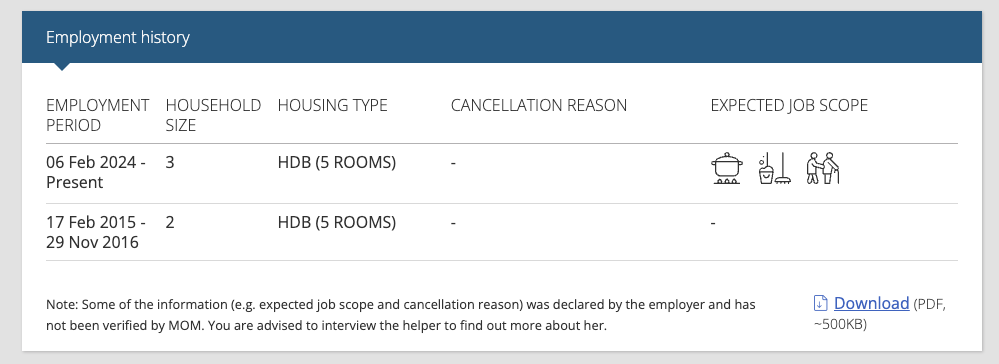Open the Download PDF link
The height and width of the screenshot is (364, 999).
tap(871, 303)
